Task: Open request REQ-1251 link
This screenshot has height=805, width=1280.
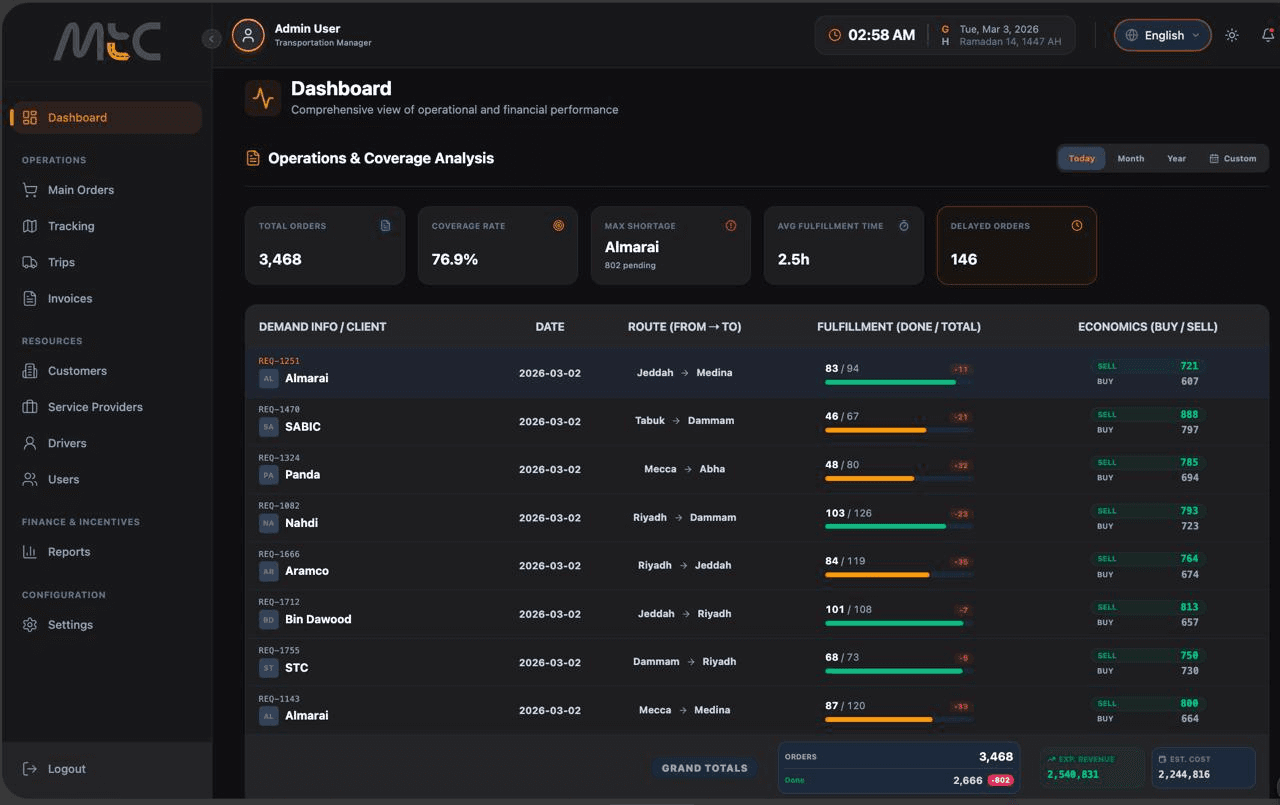Action: point(279,361)
